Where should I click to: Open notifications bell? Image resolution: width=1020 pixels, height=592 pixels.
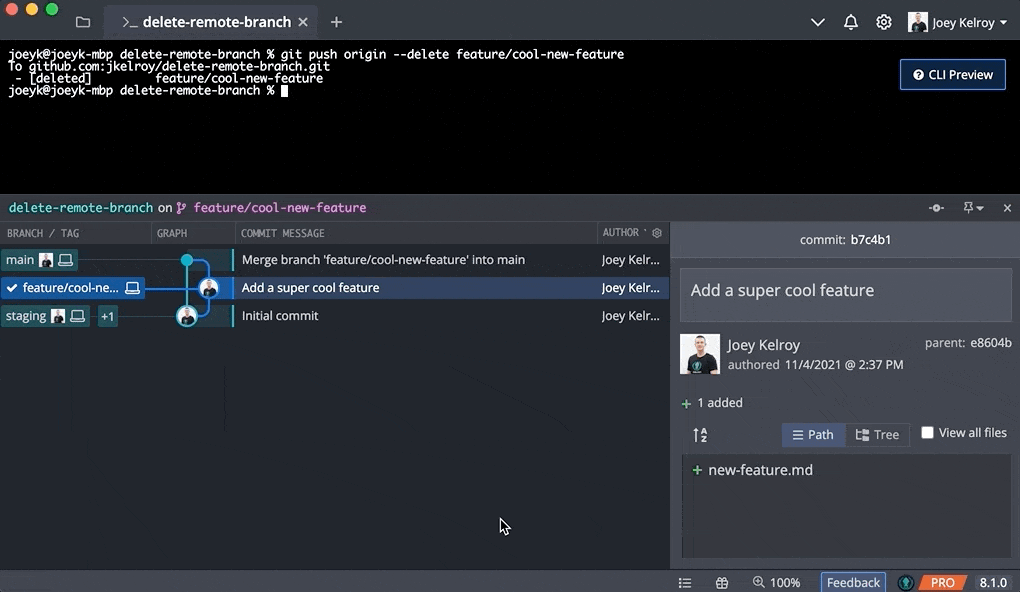point(851,22)
